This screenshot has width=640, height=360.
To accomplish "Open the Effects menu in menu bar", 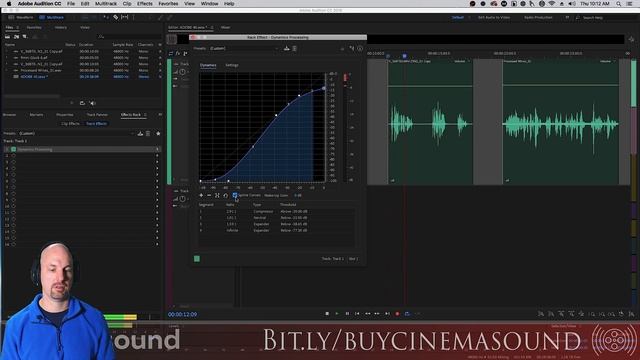I will point(144,4).
